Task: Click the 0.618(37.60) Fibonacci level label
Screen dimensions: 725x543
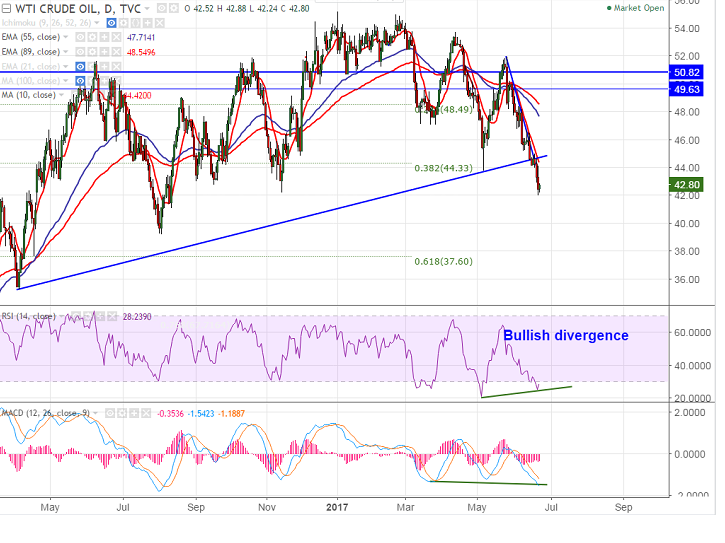Action: pos(443,261)
